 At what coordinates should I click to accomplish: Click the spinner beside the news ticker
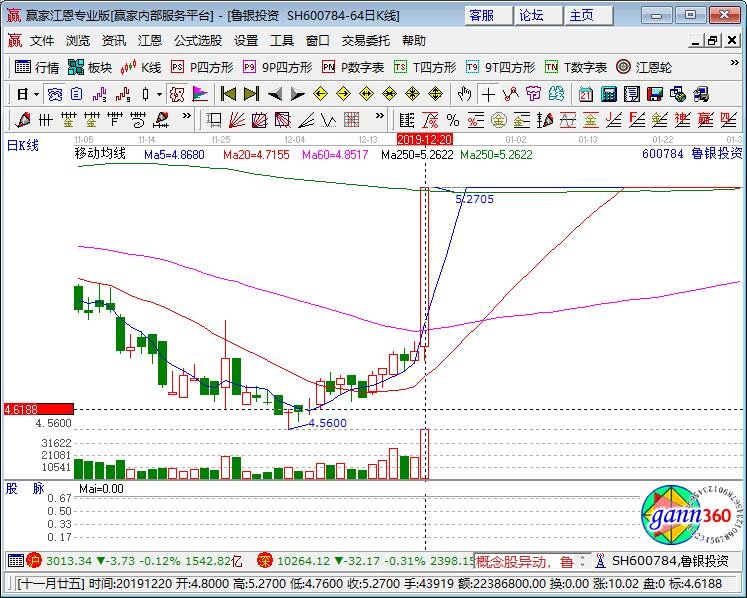582,561
